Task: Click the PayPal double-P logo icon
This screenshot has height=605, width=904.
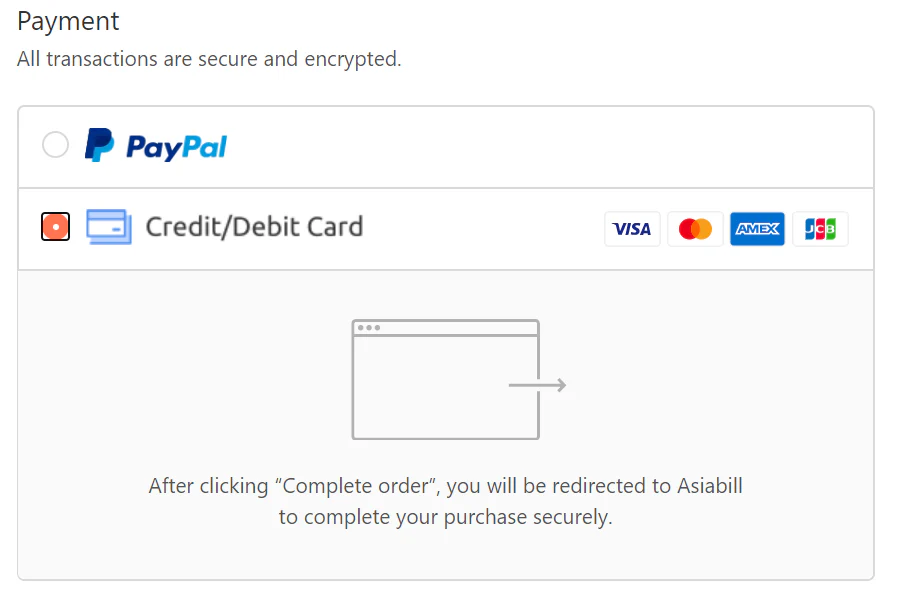Action: click(x=99, y=145)
